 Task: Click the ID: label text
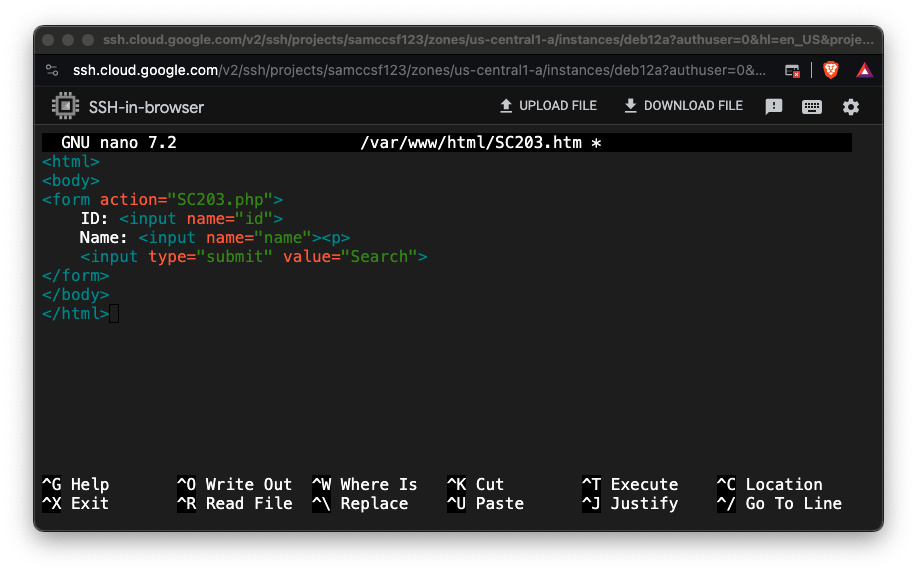click(x=94, y=219)
